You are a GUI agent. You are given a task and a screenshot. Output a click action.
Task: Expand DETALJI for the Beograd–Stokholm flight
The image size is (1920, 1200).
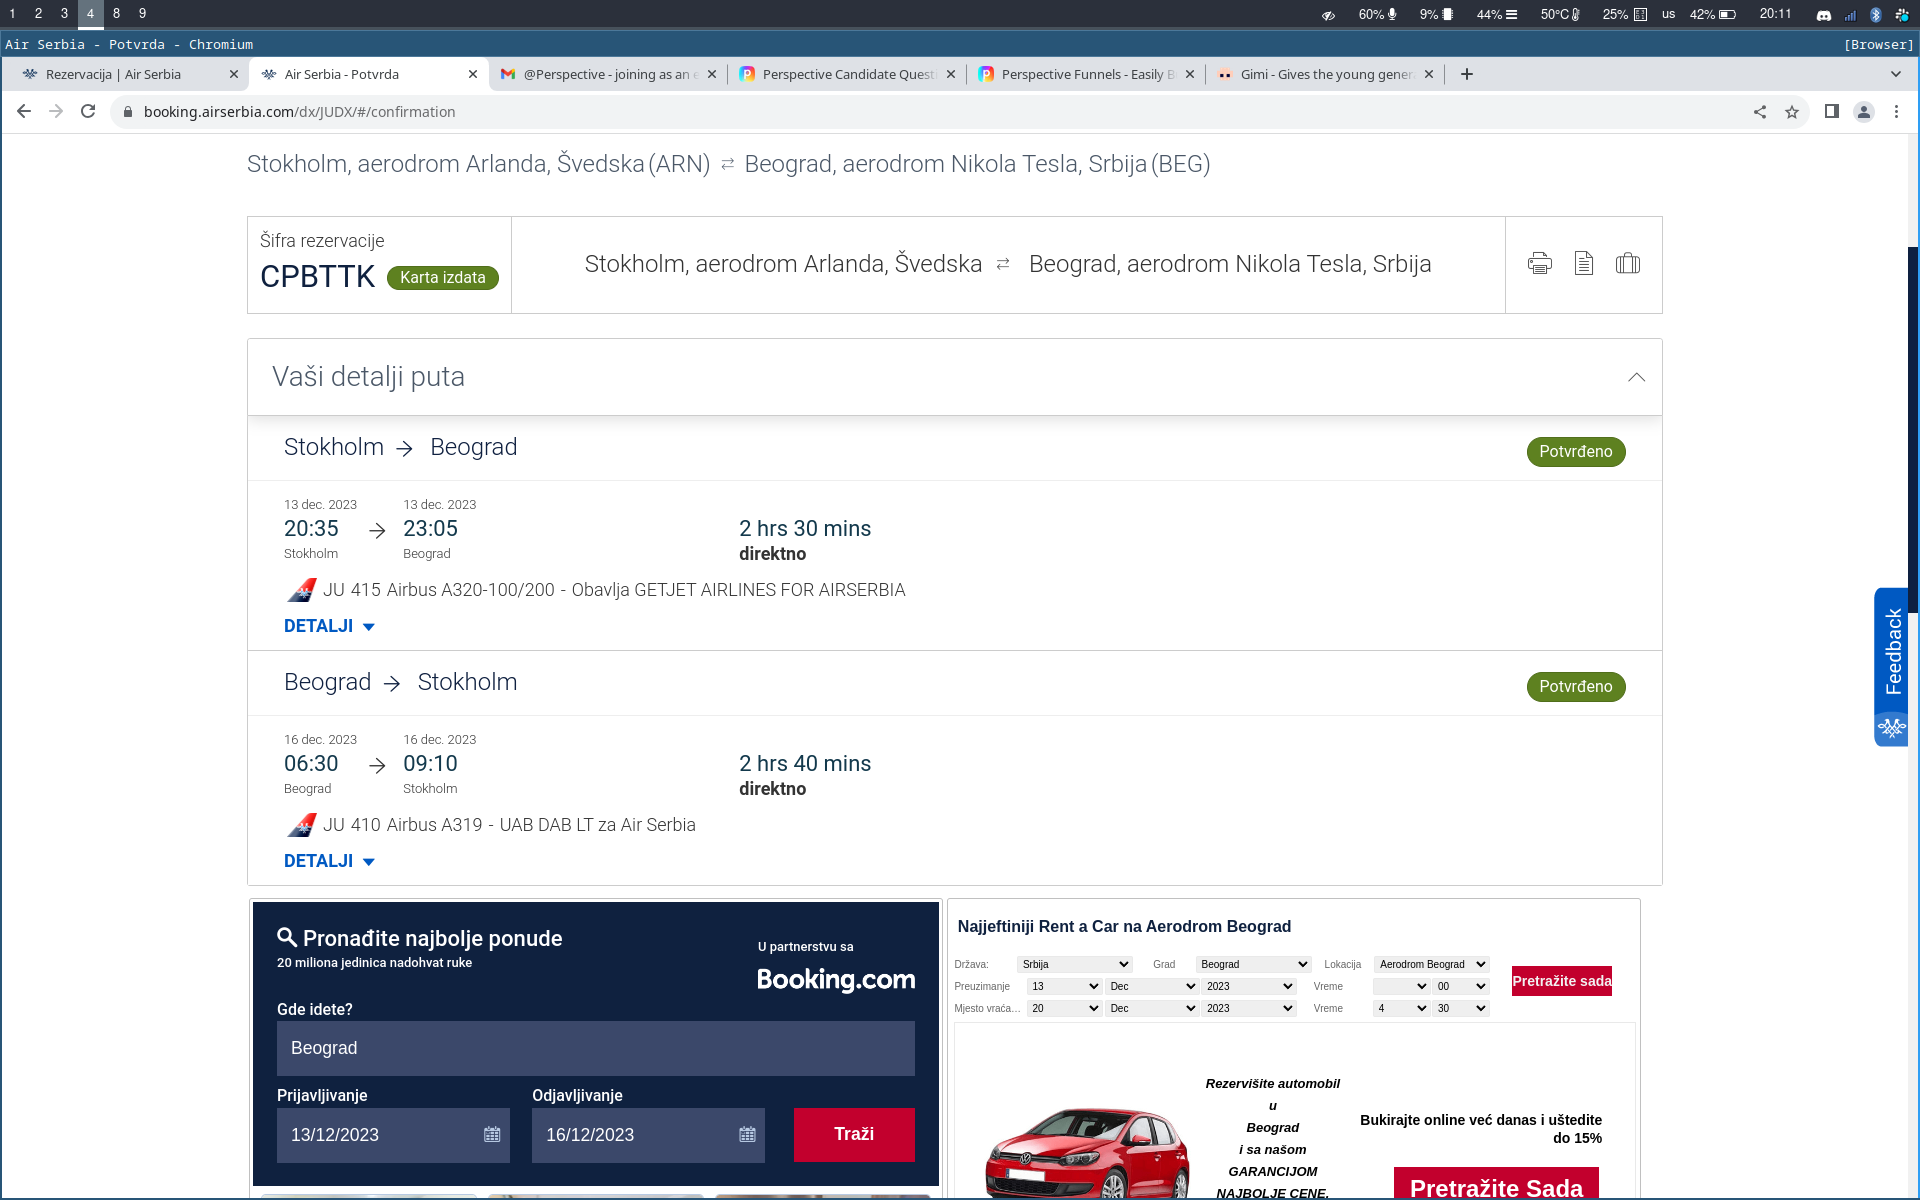click(329, 861)
